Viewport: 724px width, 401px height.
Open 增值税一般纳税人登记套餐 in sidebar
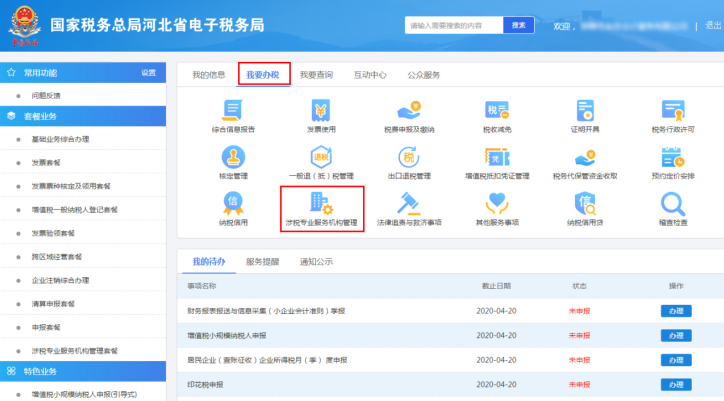click(x=74, y=210)
